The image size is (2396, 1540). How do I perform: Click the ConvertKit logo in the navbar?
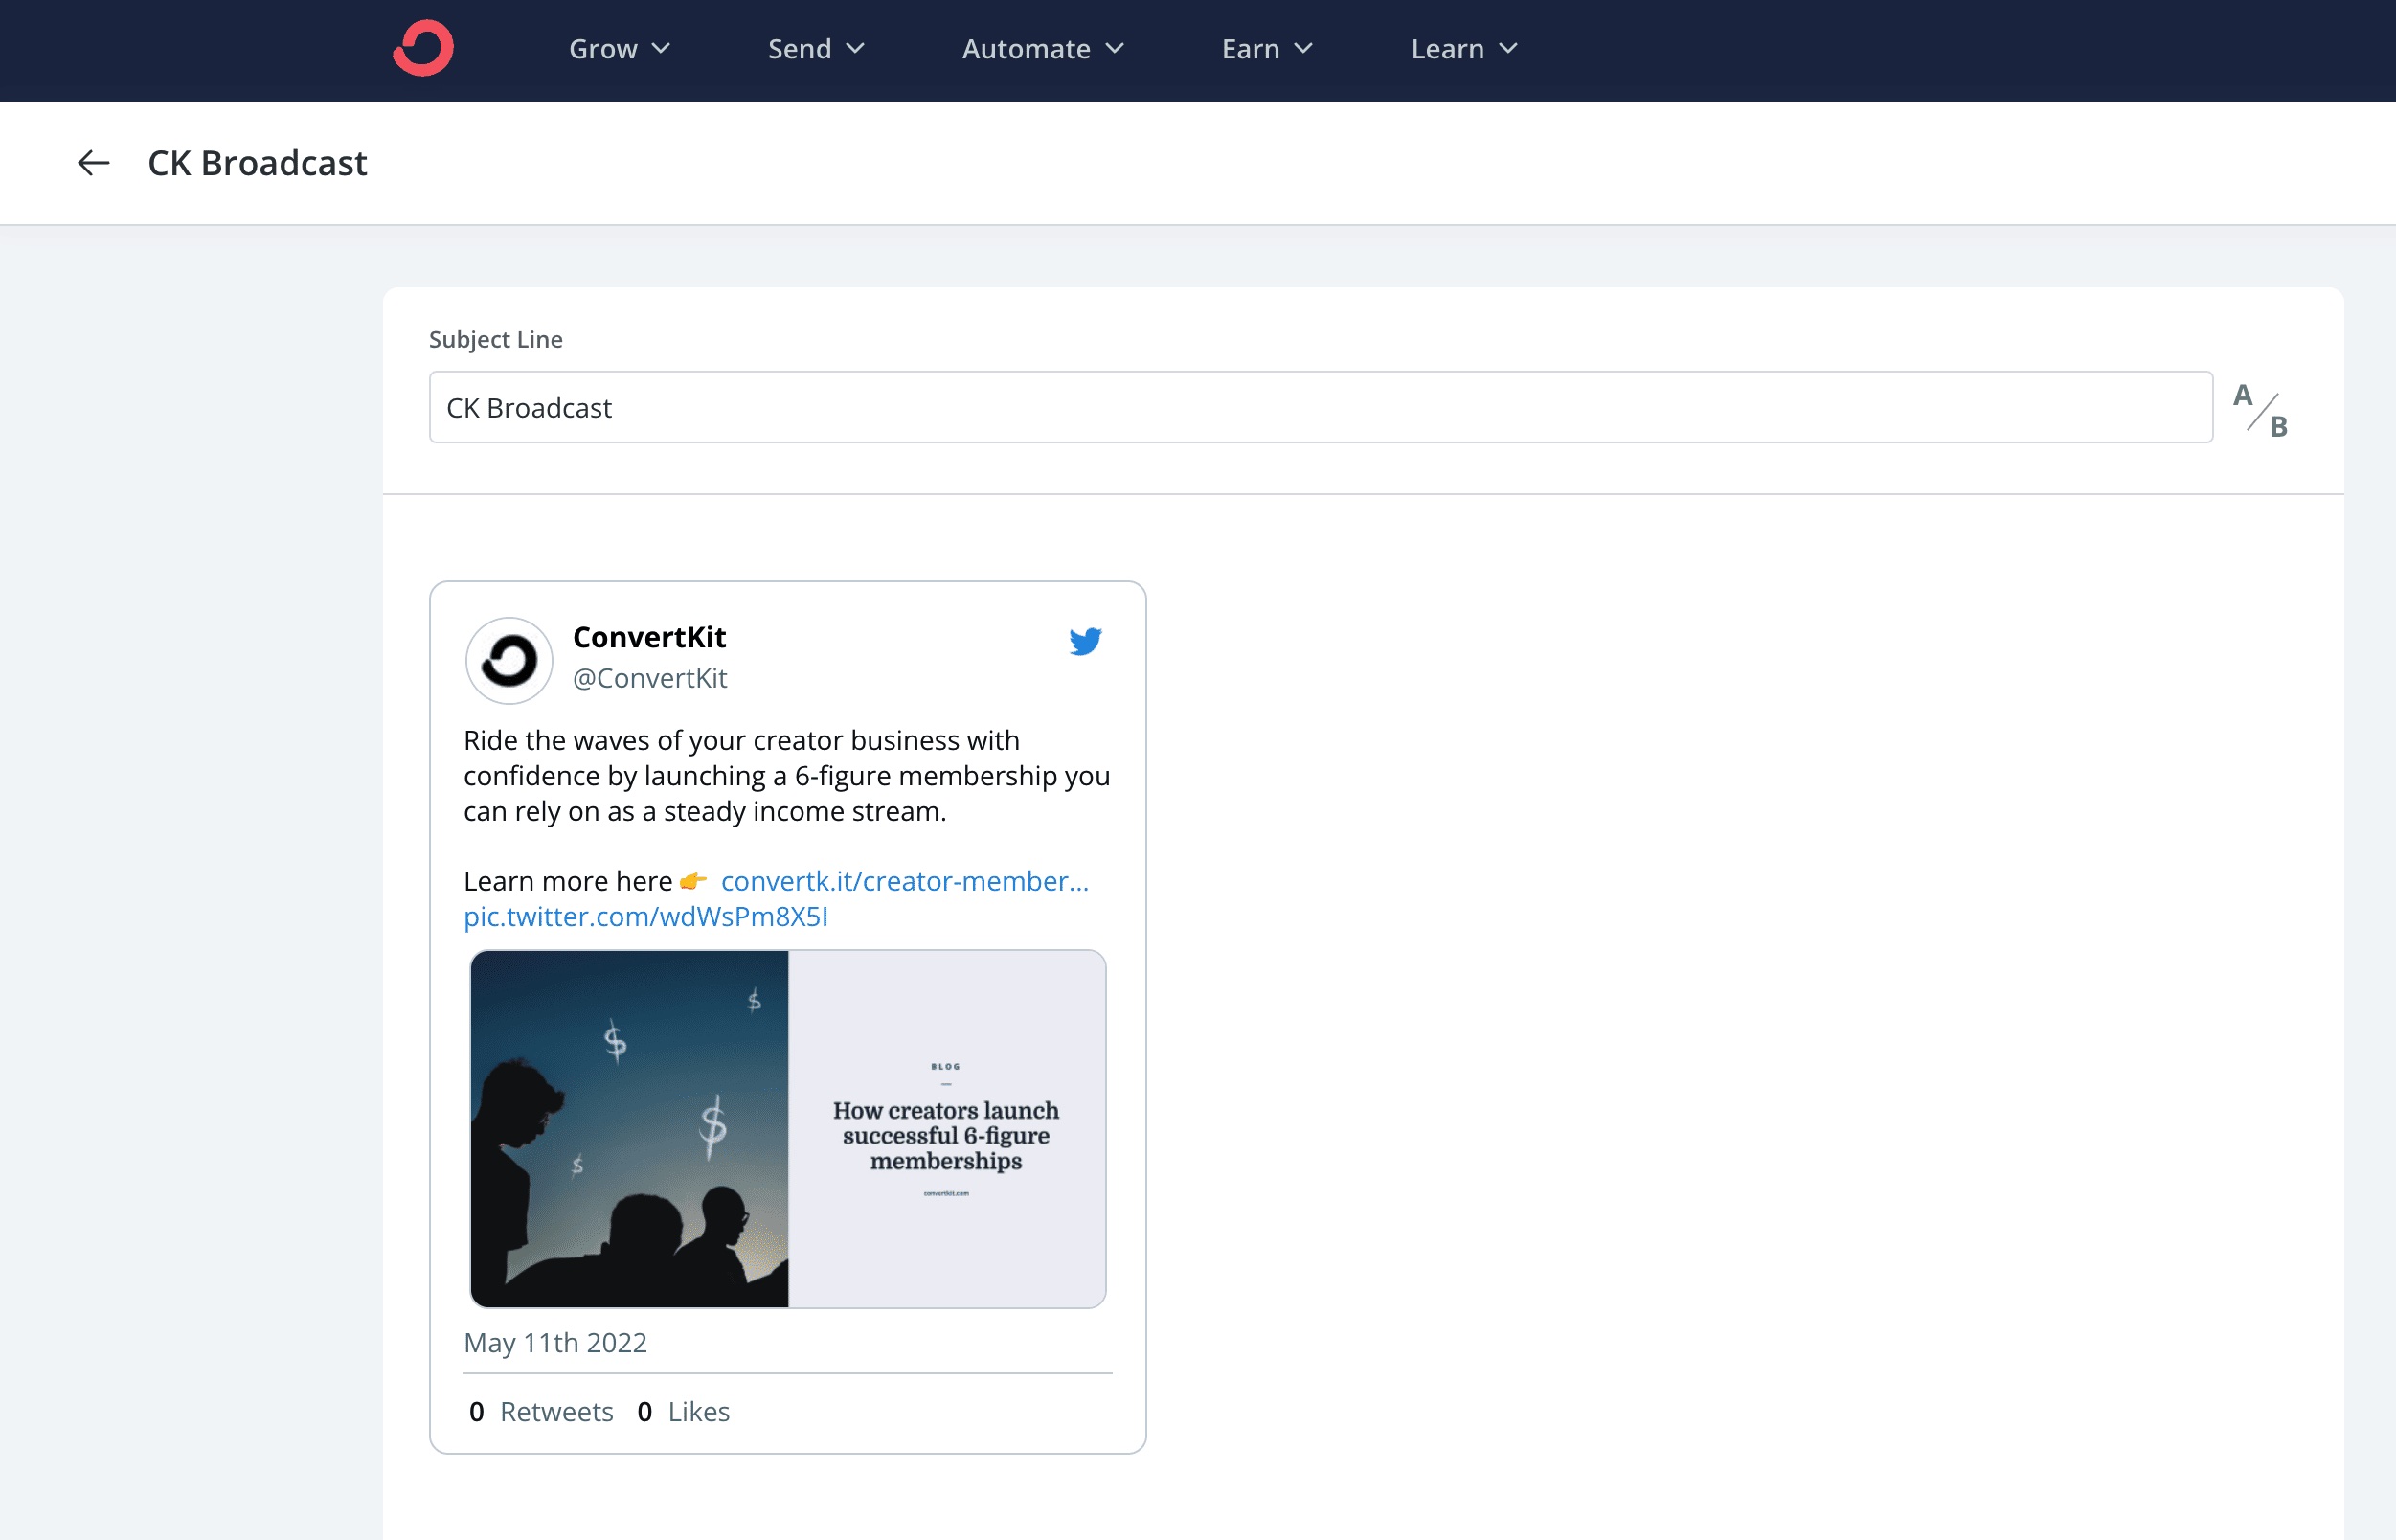pos(423,48)
